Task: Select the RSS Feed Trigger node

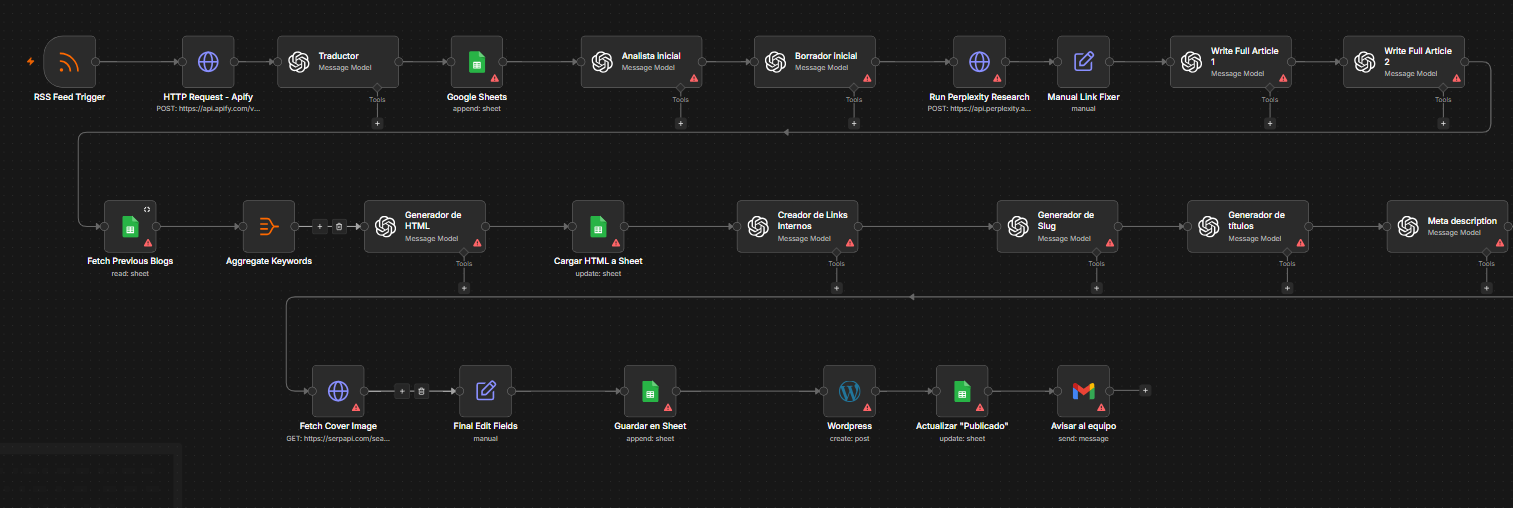Action: point(70,62)
